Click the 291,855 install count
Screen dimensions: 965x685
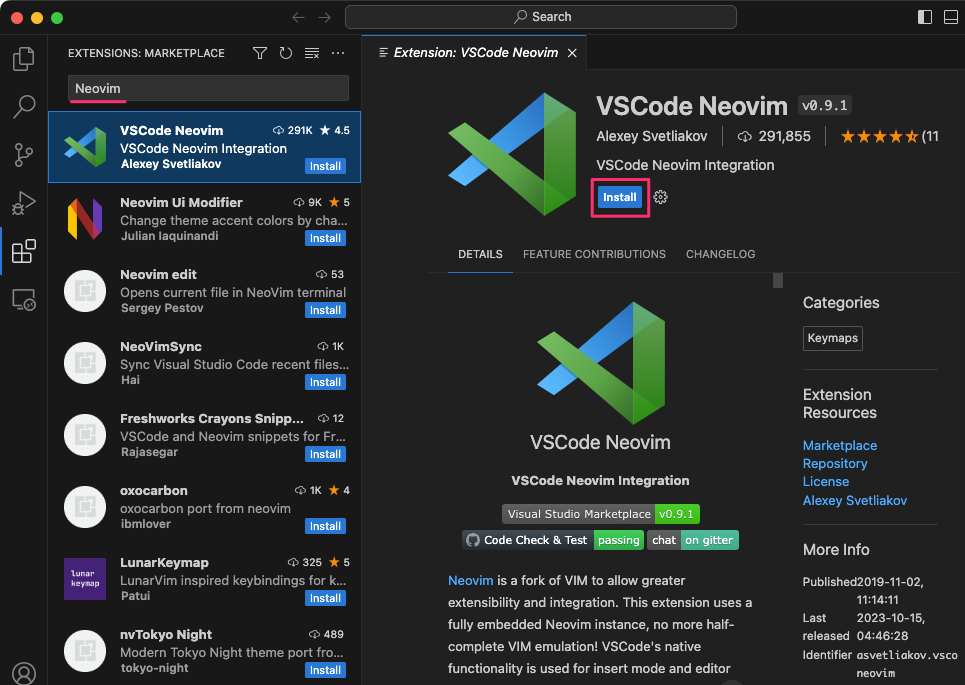coord(774,136)
